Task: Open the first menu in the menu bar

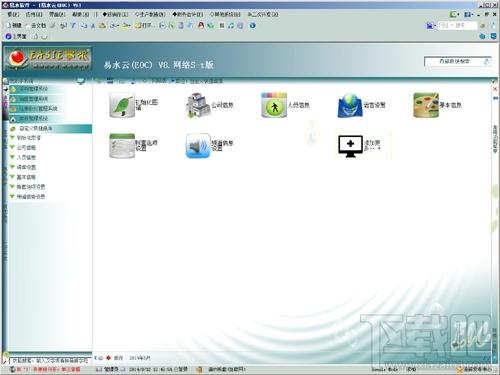Action: coord(13,14)
